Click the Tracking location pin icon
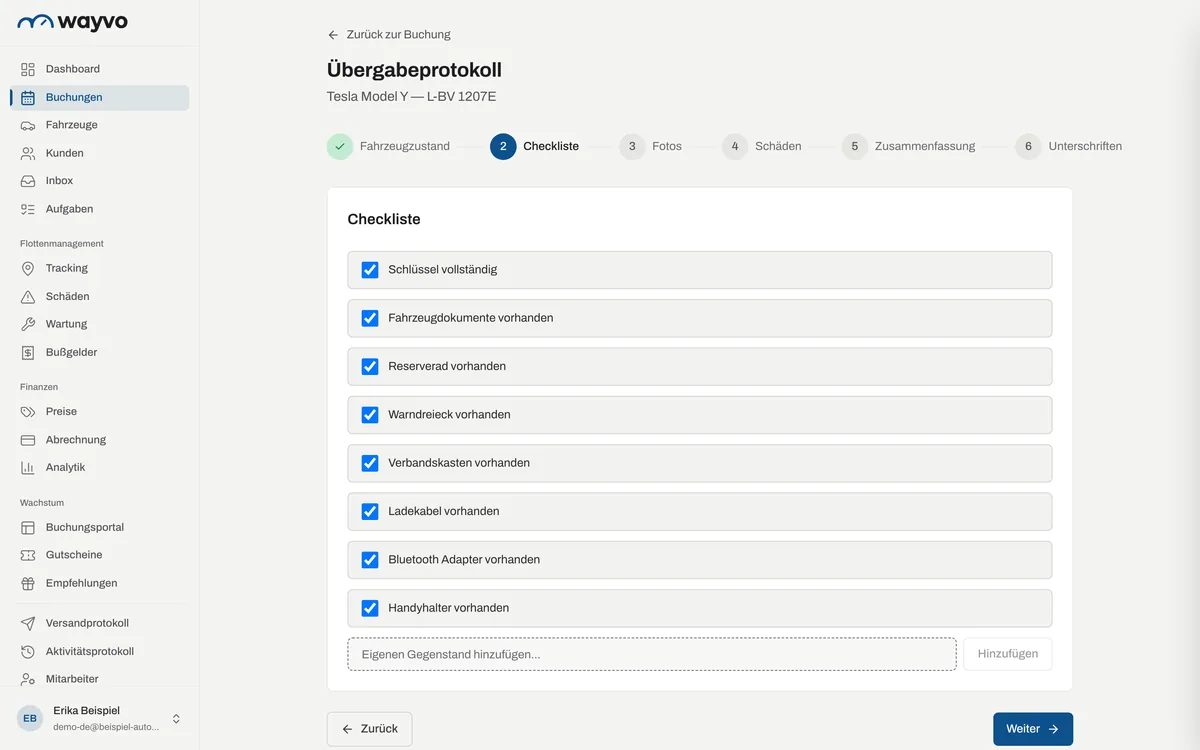Image resolution: width=1200 pixels, height=750 pixels. point(28,268)
